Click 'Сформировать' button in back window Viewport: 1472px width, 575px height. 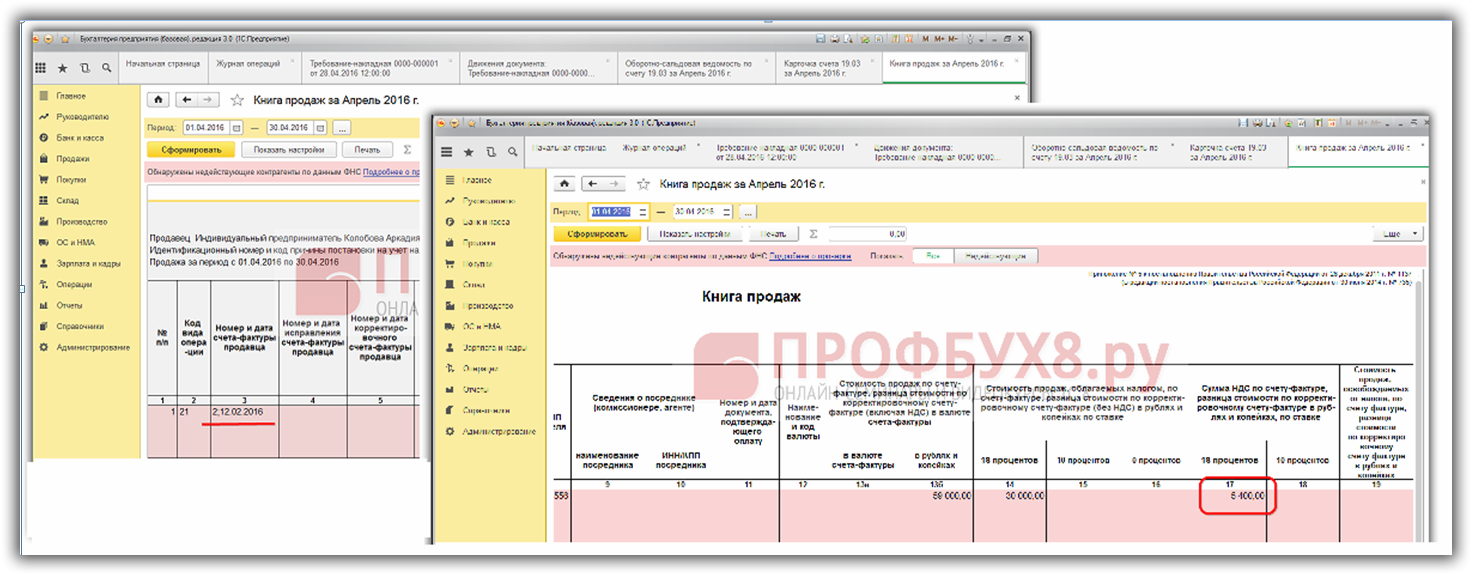(x=191, y=150)
